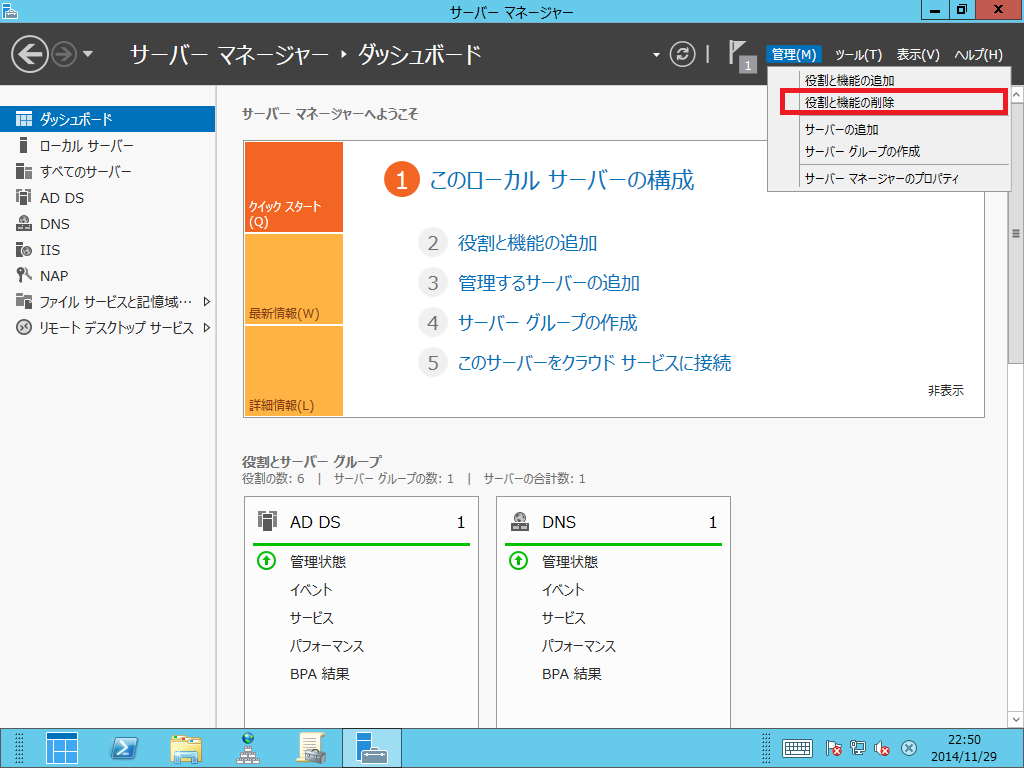Select ローカル サーバー in the sidebar

(x=107, y=145)
